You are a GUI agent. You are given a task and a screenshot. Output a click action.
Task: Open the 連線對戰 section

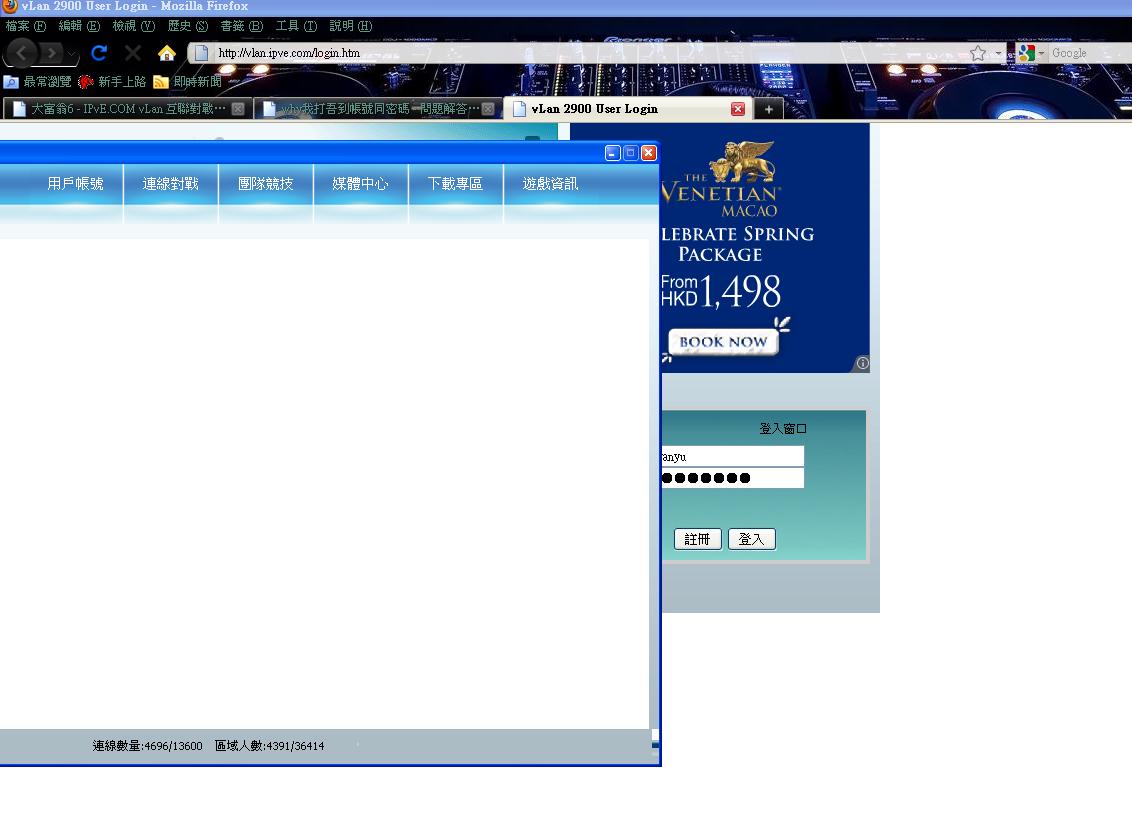click(170, 184)
